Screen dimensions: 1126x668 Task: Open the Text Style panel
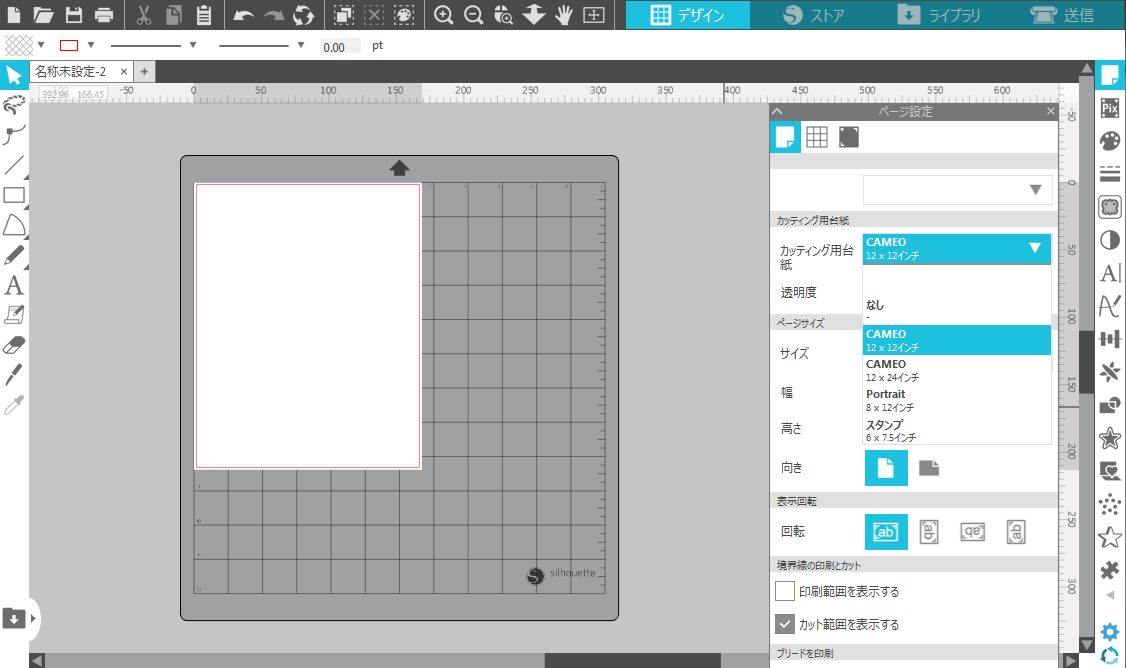pos(1109,273)
